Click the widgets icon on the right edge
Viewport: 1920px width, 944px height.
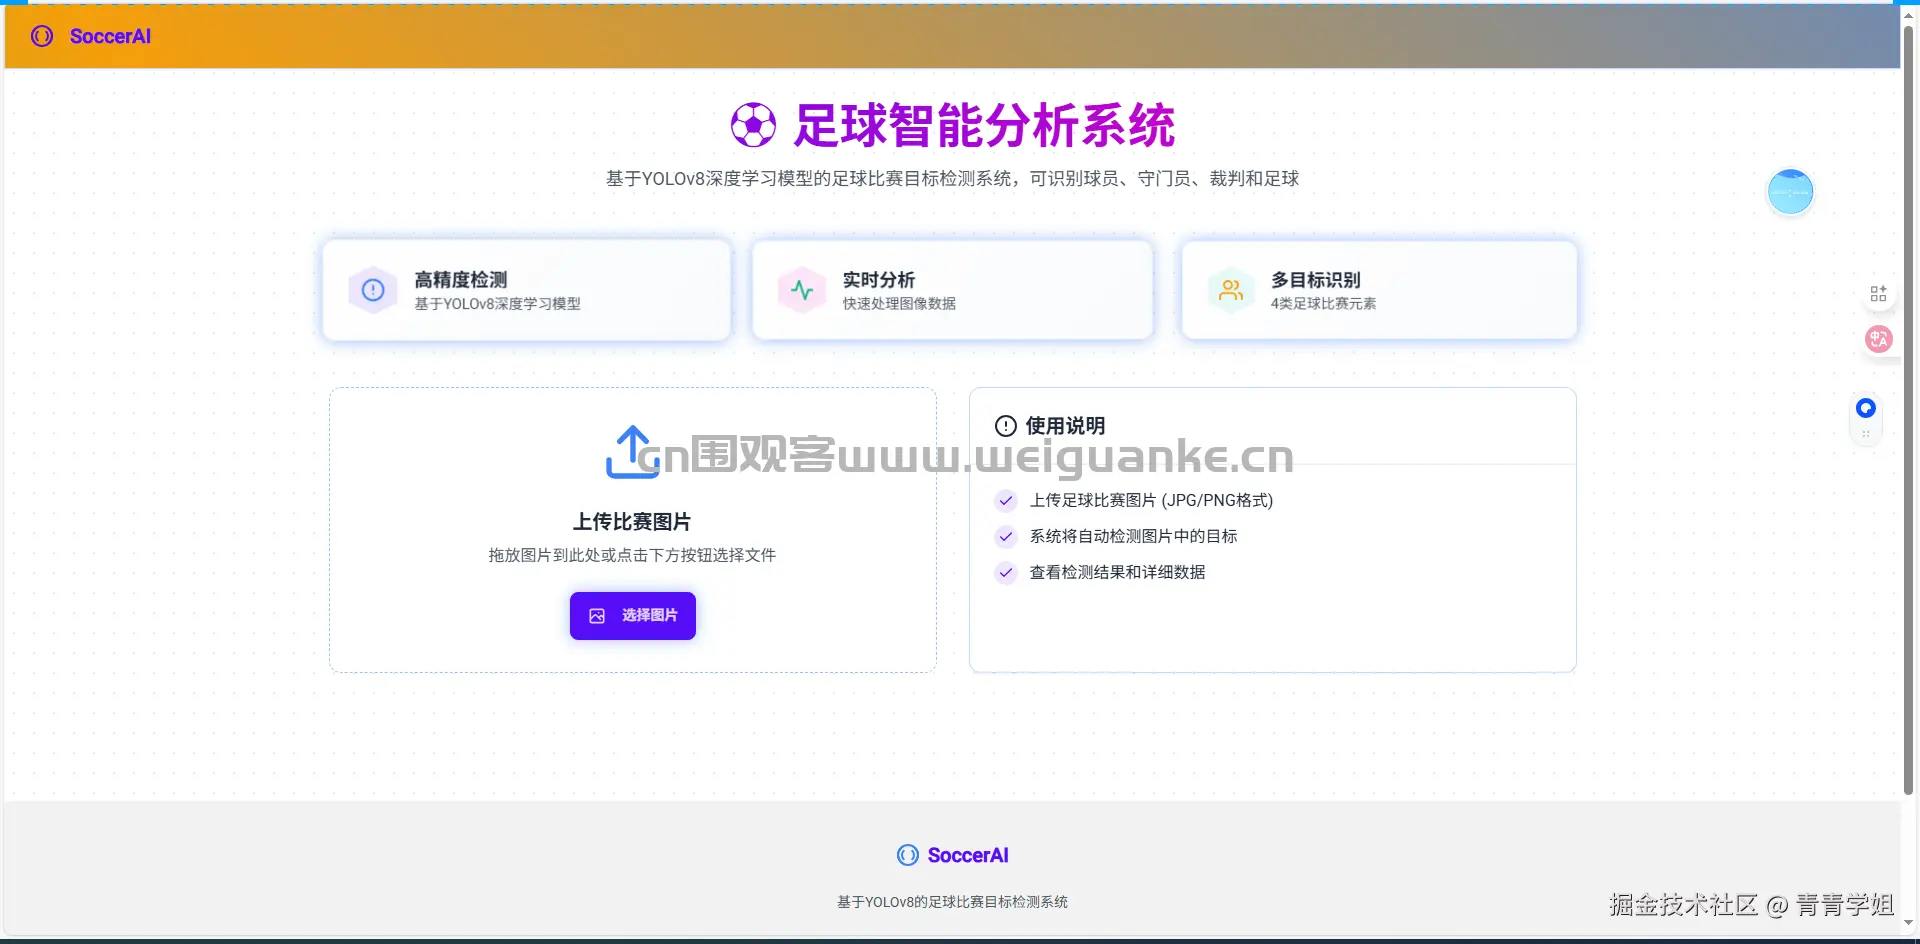click(1878, 293)
